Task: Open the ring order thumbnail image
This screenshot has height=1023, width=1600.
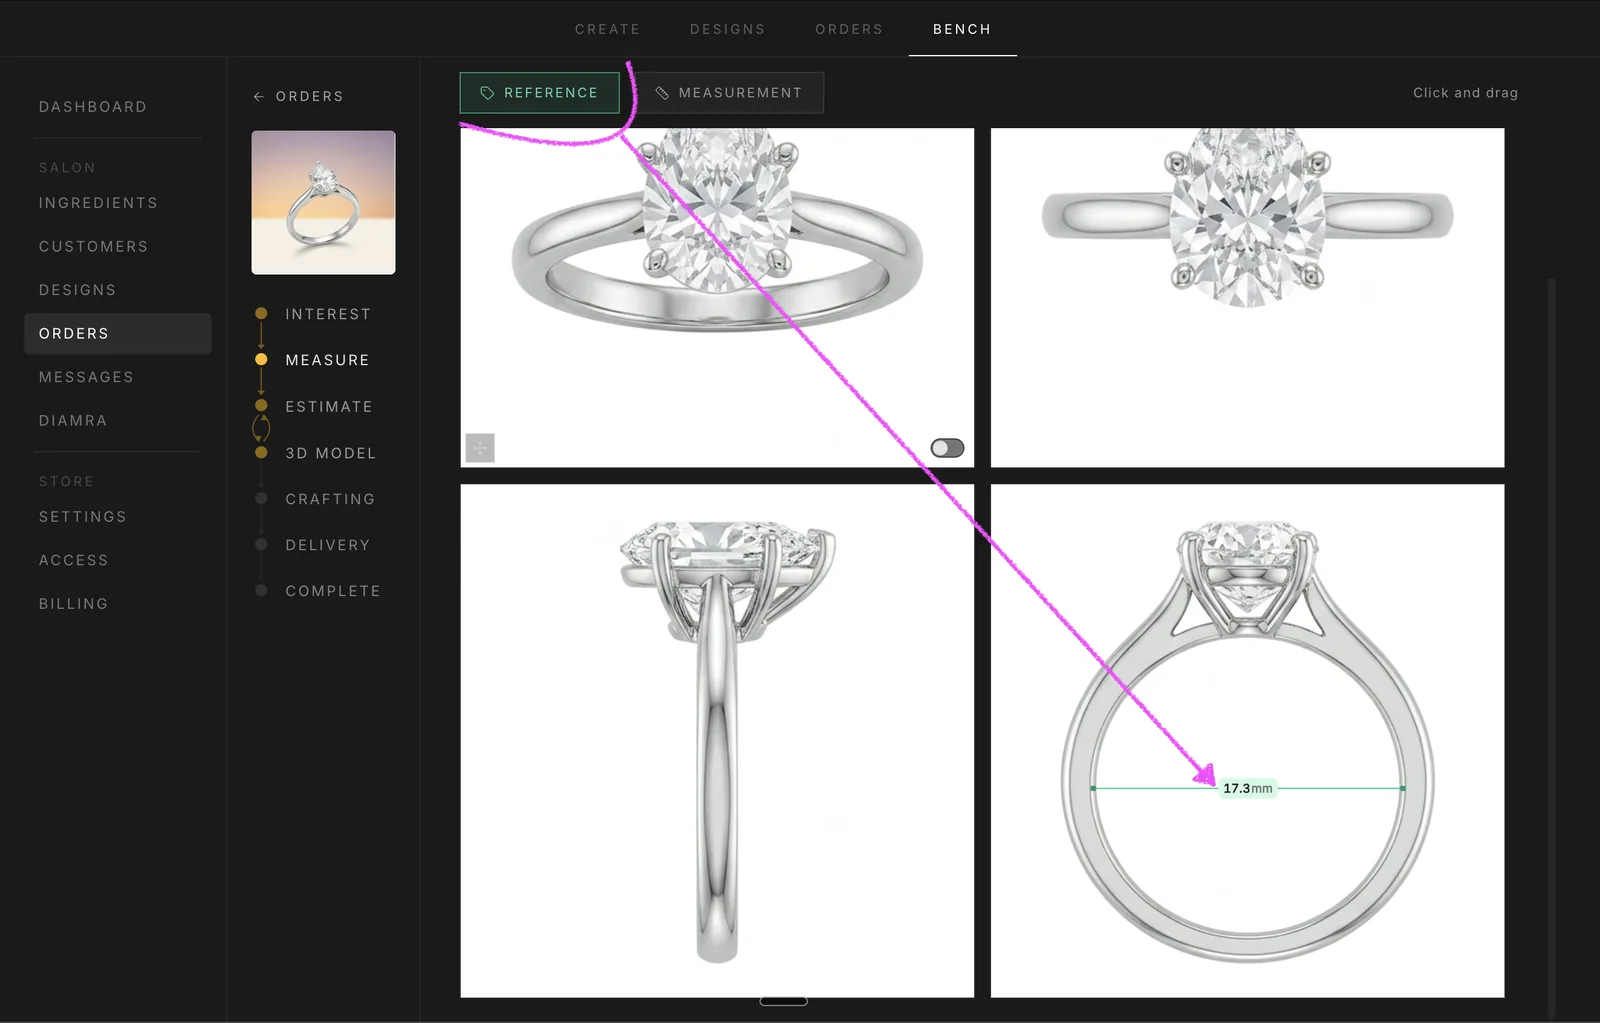Action: (323, 202)
